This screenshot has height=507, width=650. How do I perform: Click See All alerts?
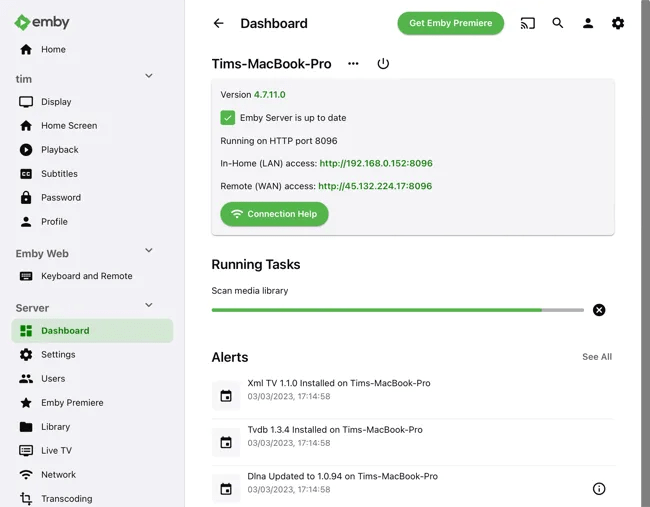coord(597,357)
